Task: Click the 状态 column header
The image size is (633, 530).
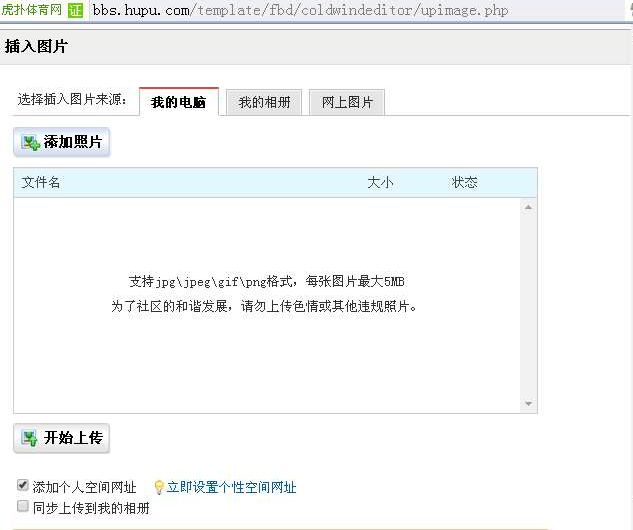Action: 464,182
